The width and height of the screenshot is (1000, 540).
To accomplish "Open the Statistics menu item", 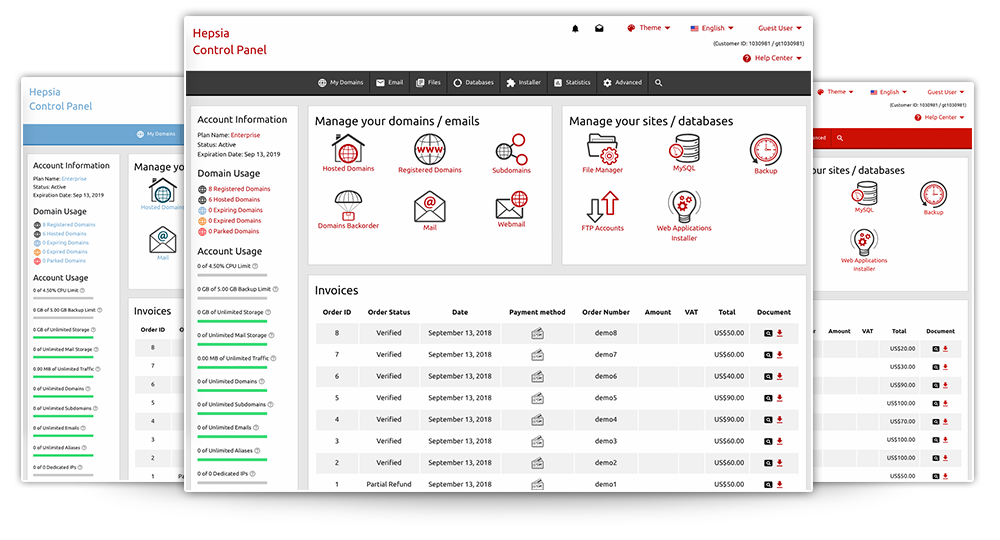I will 572,82.
